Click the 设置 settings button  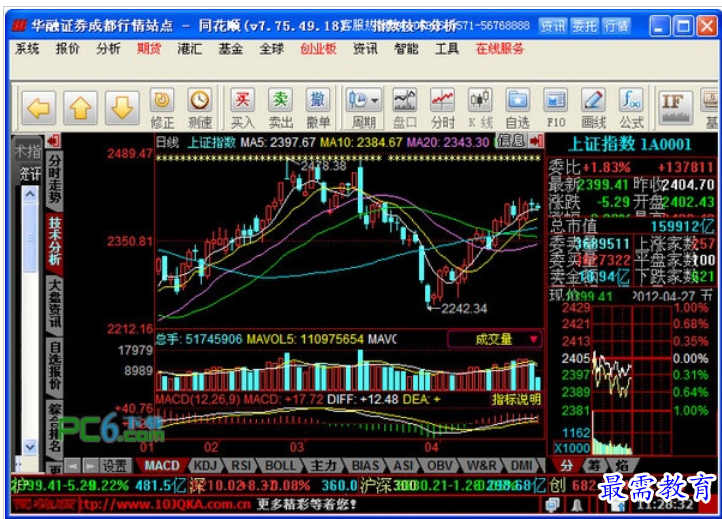pos(114,466)
